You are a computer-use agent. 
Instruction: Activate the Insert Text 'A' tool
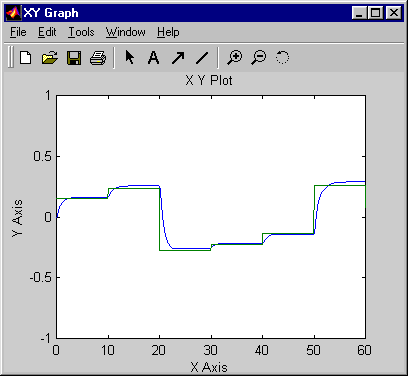tap(153, 58)
